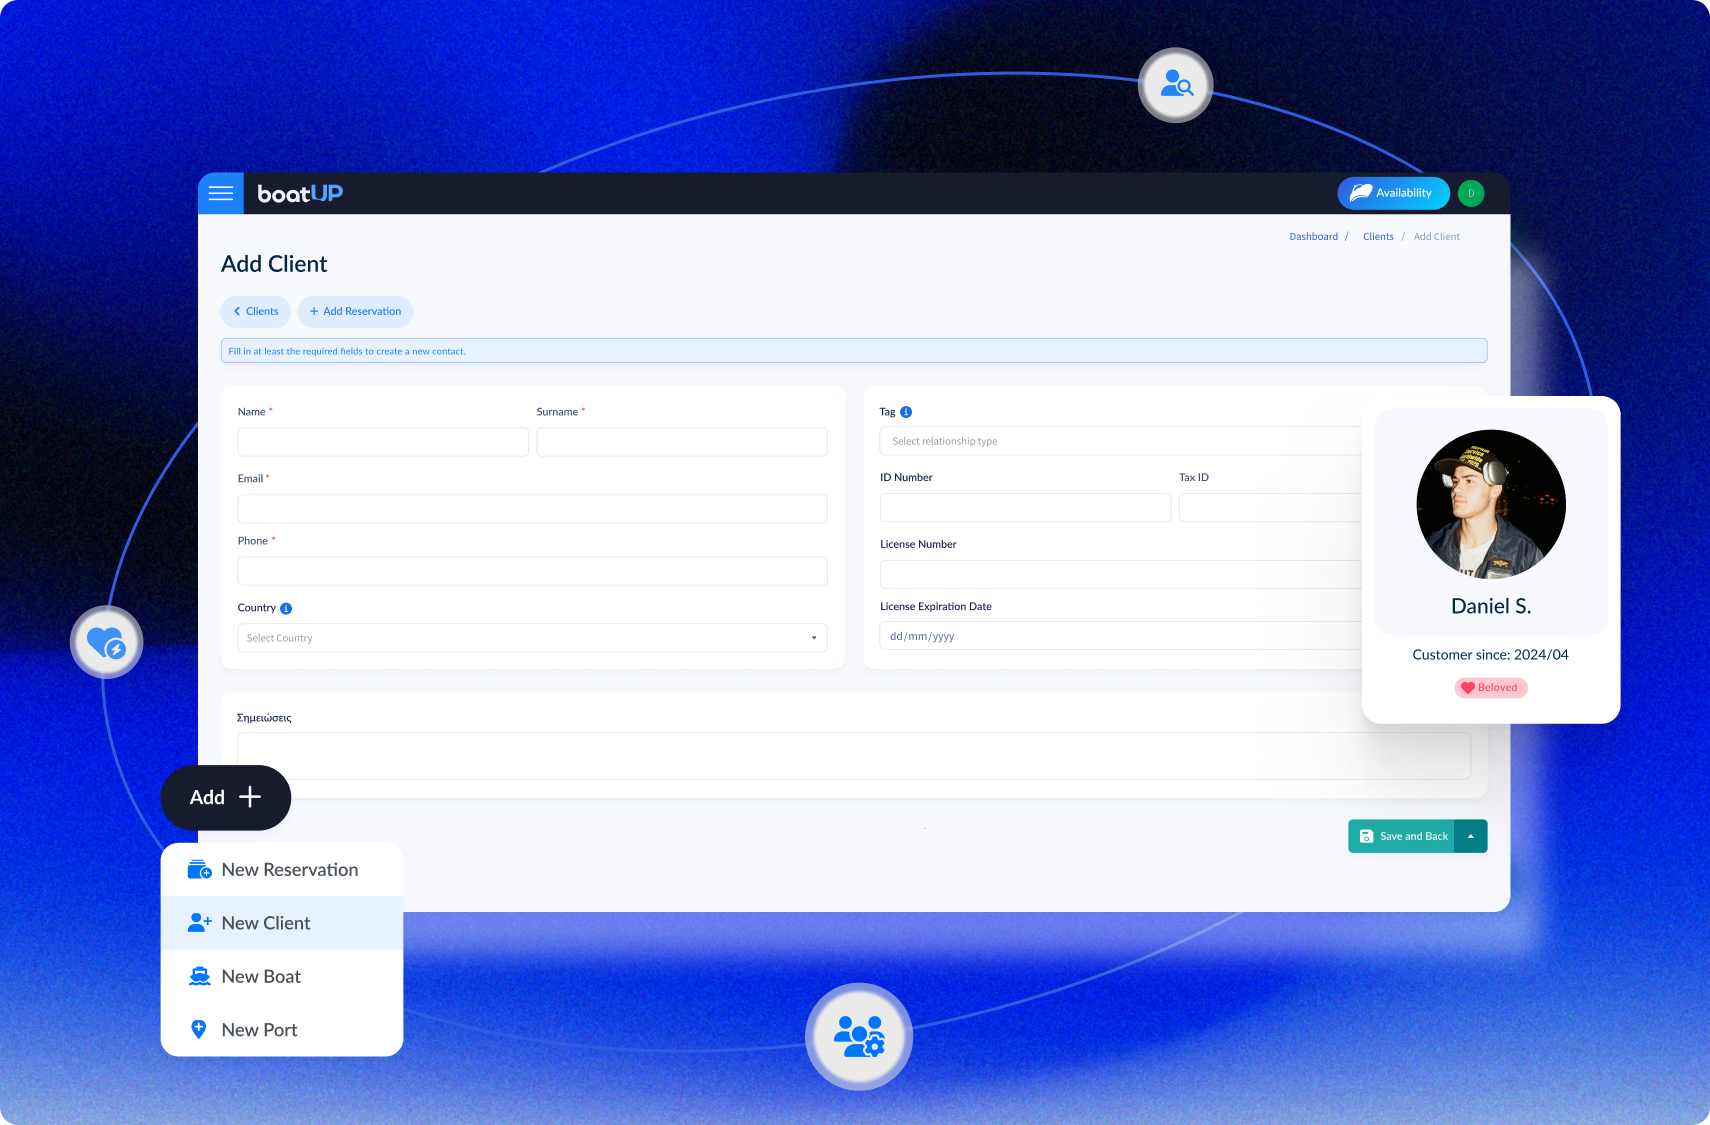Click the Tag info icon
This screenshot has height=1125, width=1710.
(x=906, y=412)
